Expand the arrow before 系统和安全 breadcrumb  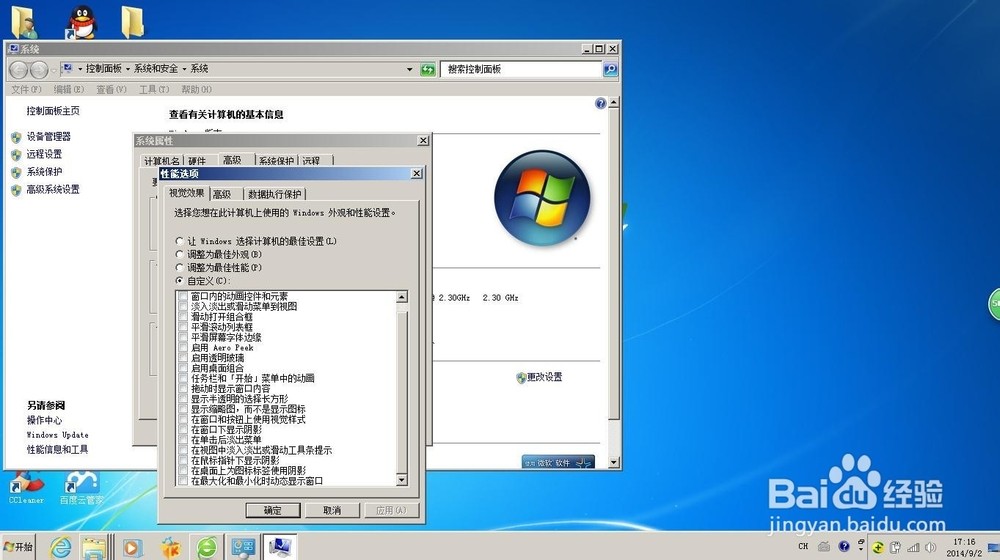[x=128, y=69]
